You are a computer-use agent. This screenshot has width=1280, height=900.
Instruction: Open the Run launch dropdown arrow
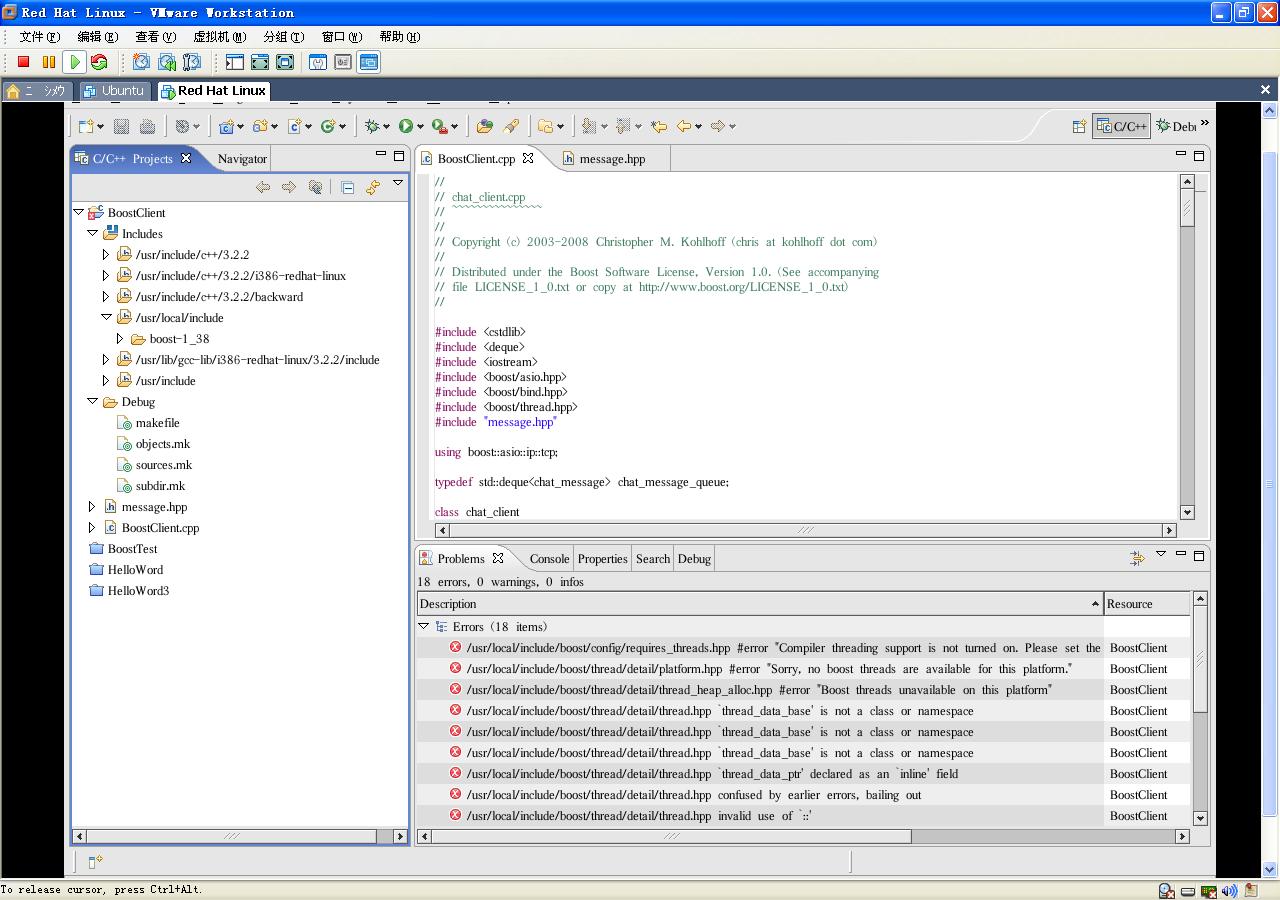pyautogui.click(x=420, y=127)
